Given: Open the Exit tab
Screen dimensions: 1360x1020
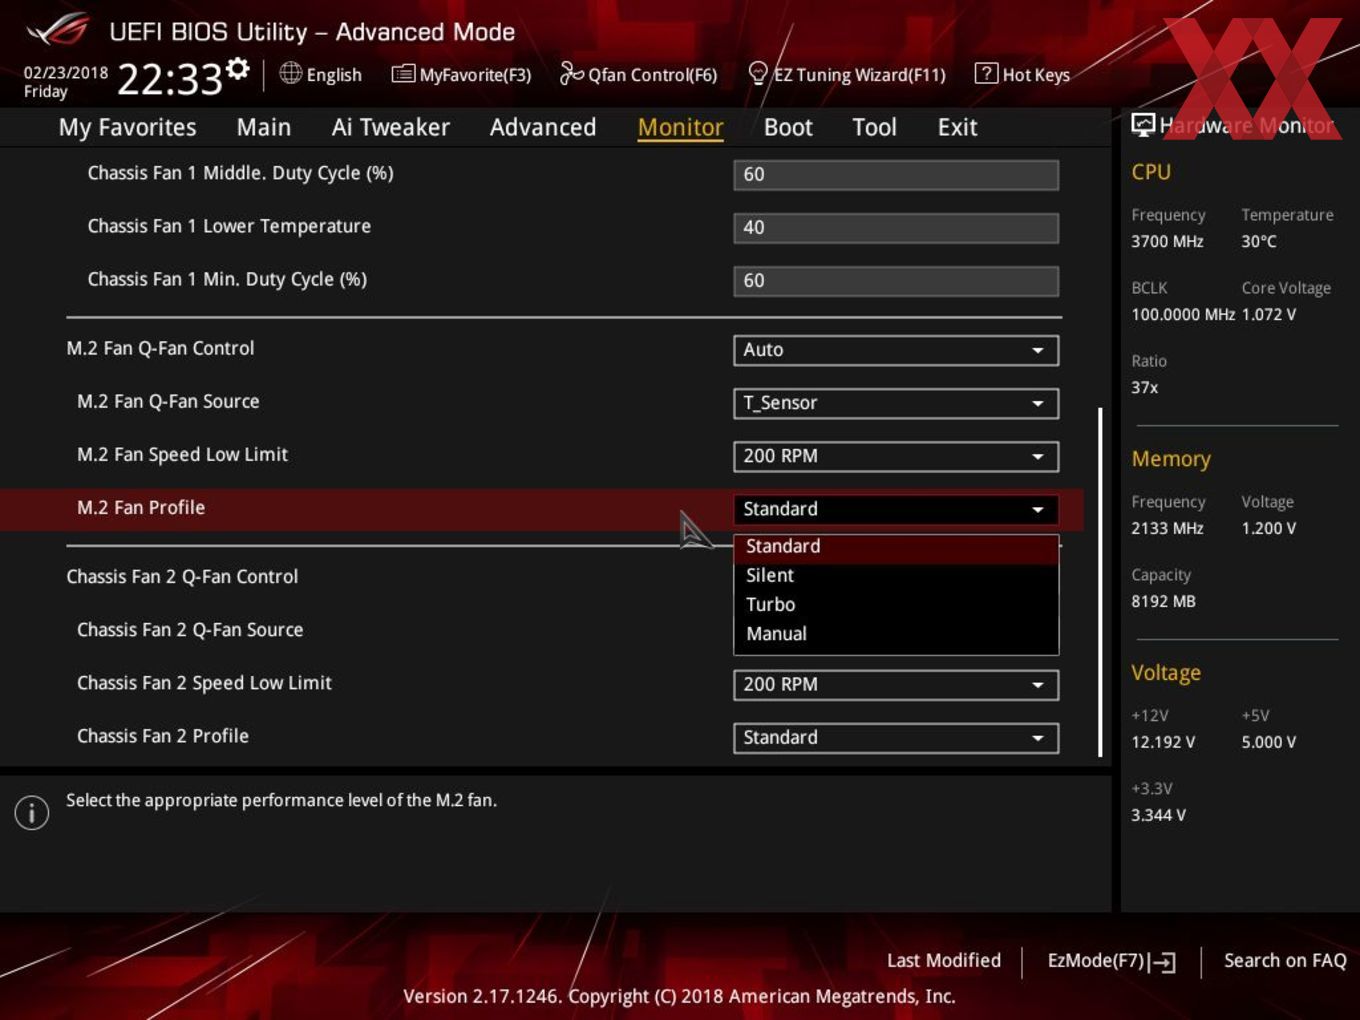Looking at the screenshot, I should pyautogui.click(x=957, y=127).
